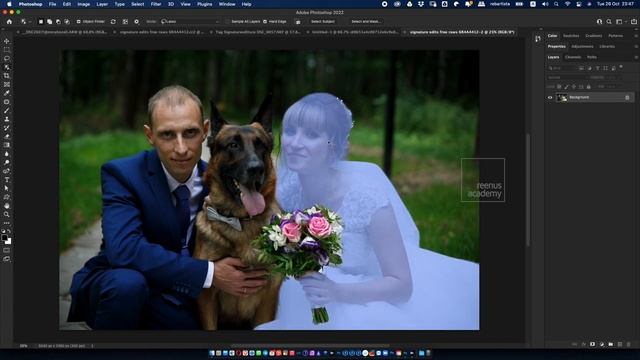This screenshot has height=360, width=640.
Task: Create a new layer icon
Action: coord(620,344)
